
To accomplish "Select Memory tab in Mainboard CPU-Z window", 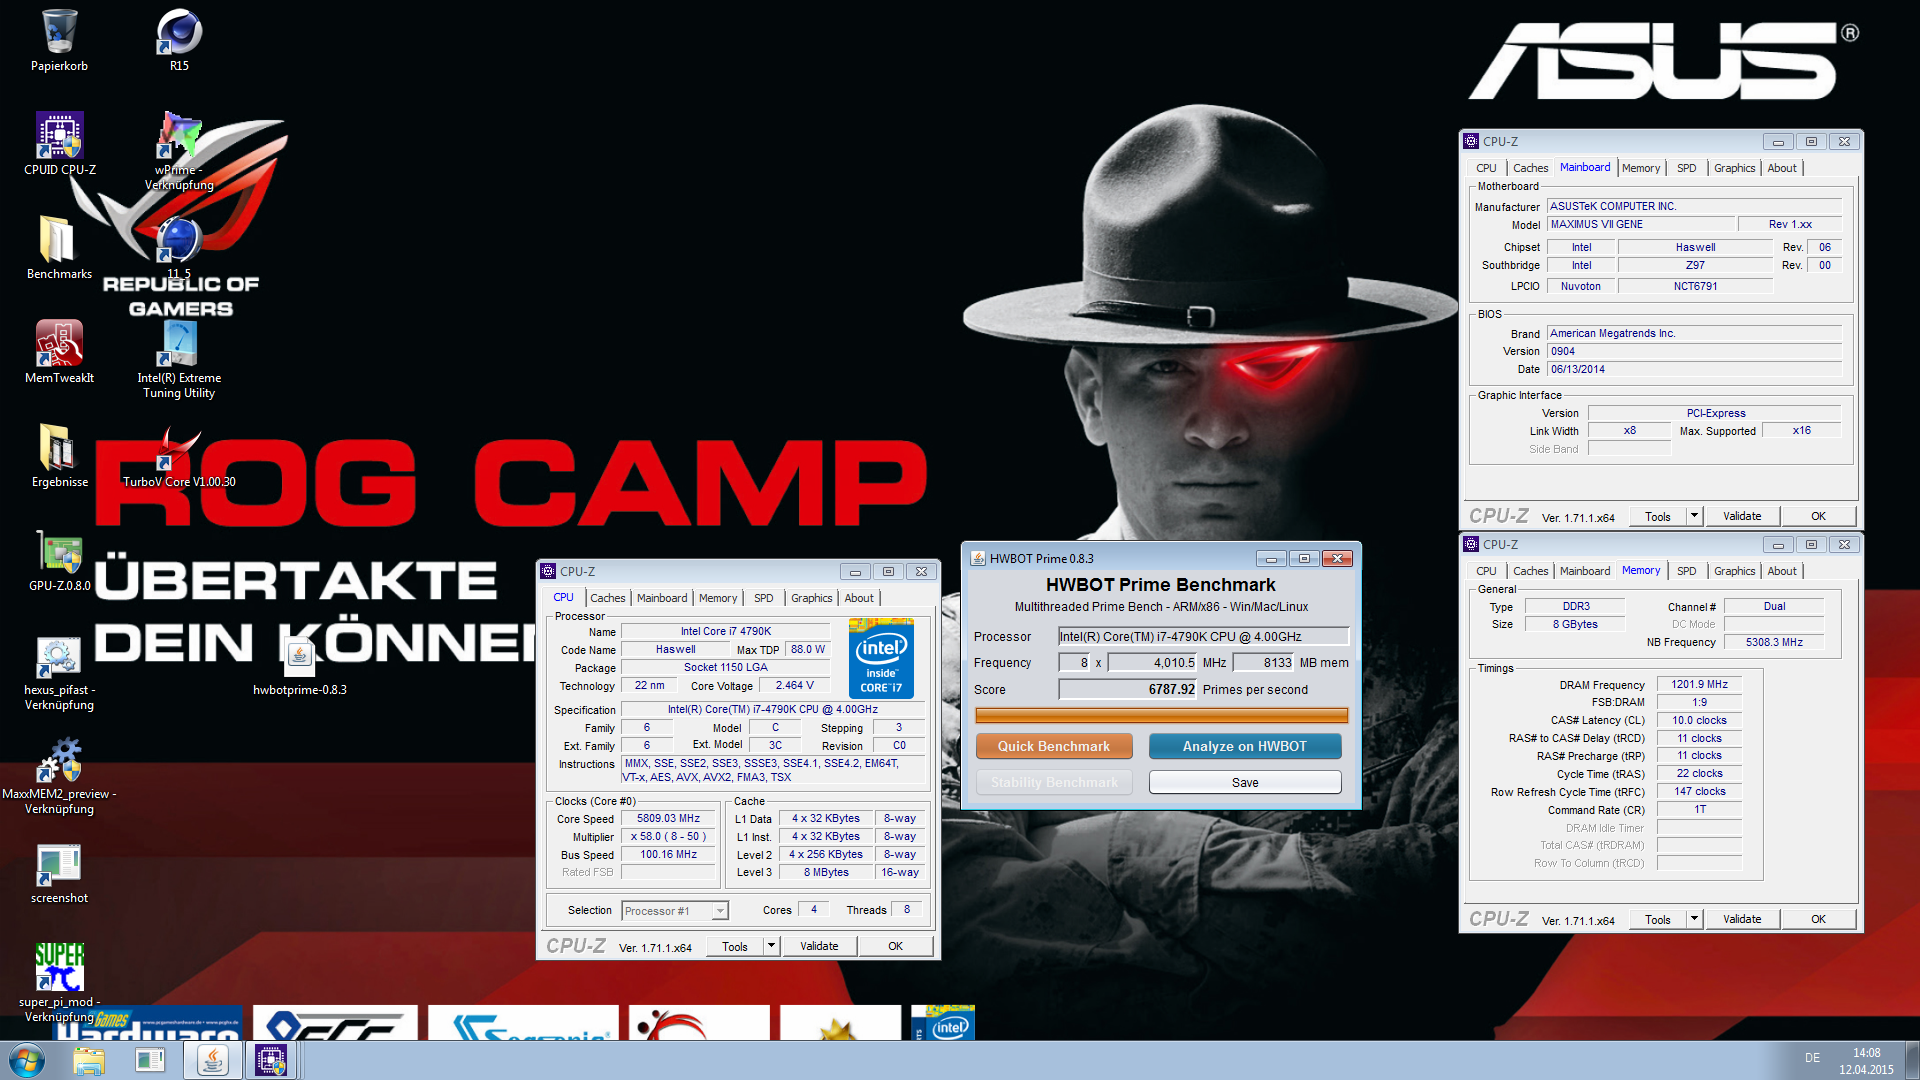I will pyautogui.click(x=1641, y=168).
